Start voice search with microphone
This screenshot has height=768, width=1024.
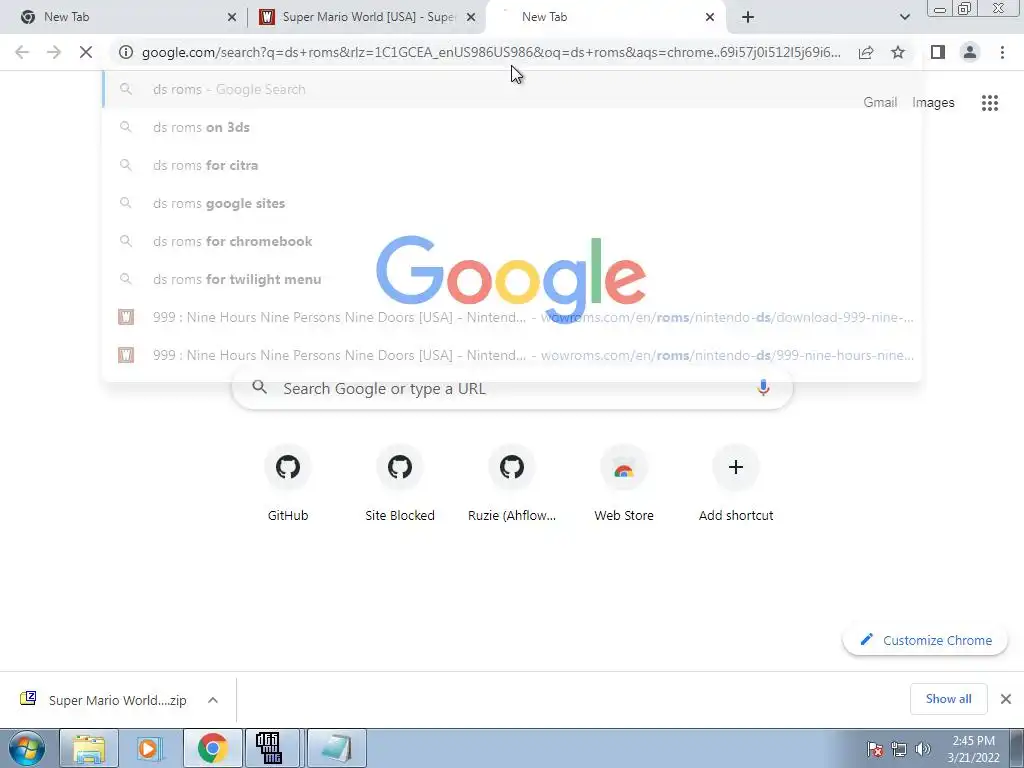pyautogui.click(x=763, y=388)
